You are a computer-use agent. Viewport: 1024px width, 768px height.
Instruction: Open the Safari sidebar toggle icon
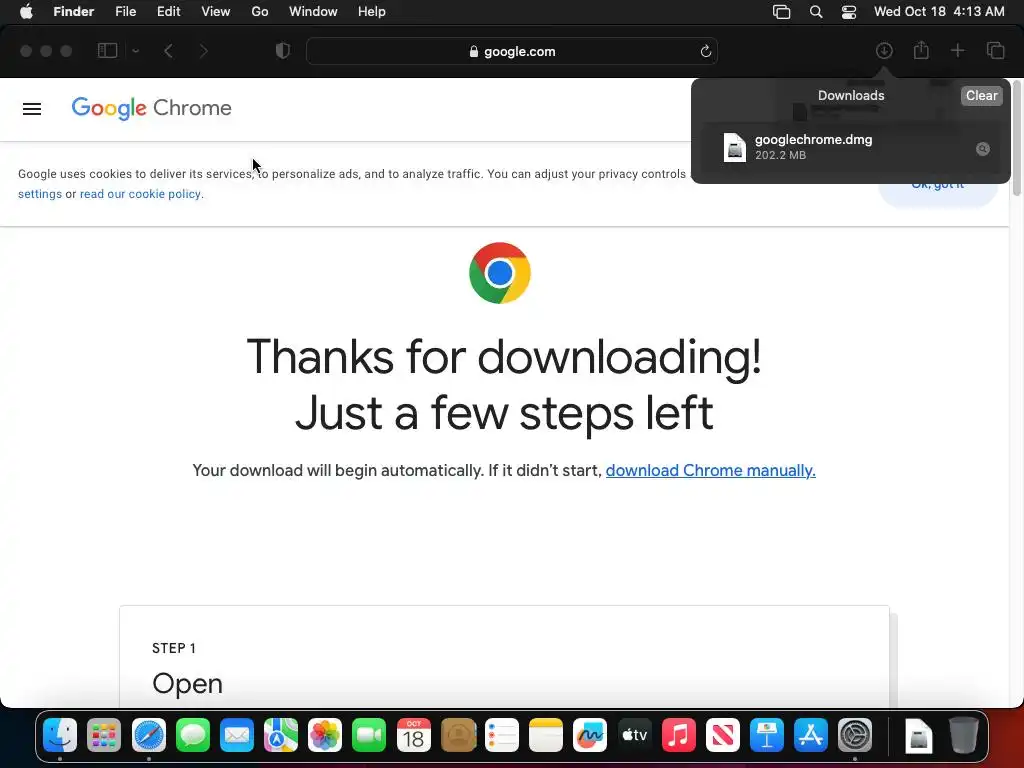[107, 51]
